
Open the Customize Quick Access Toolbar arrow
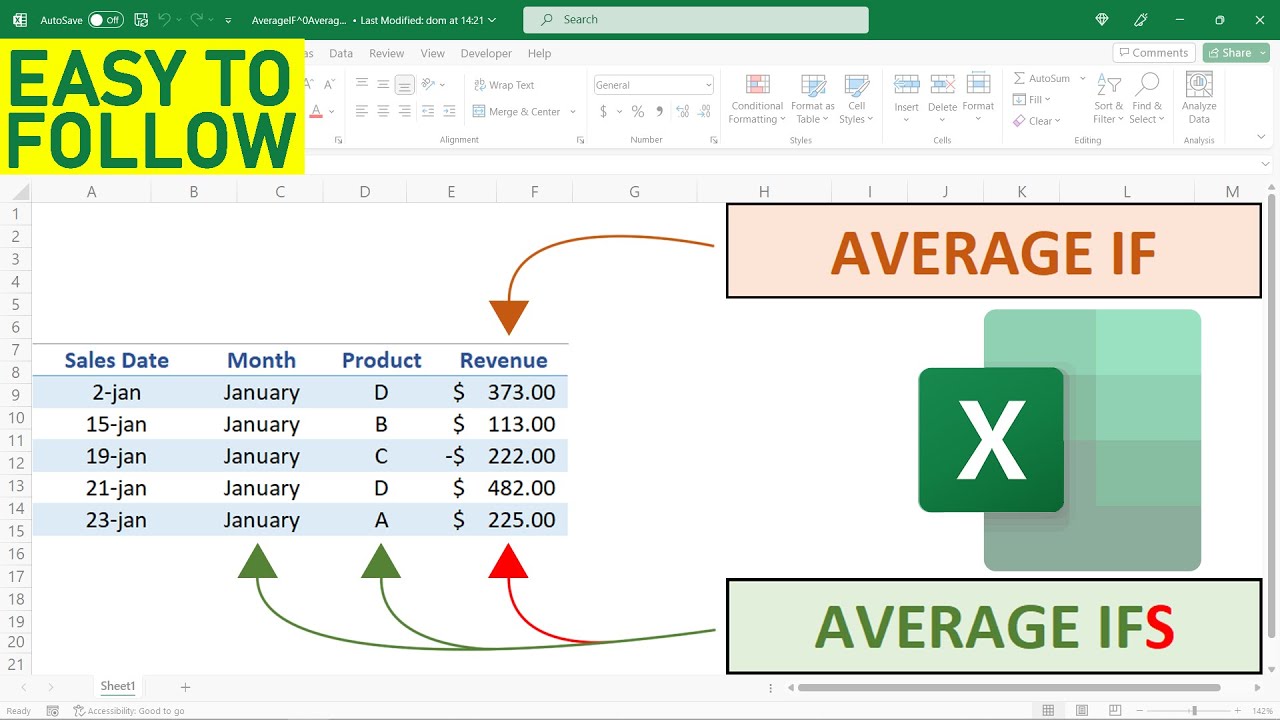tap(229, 20)
